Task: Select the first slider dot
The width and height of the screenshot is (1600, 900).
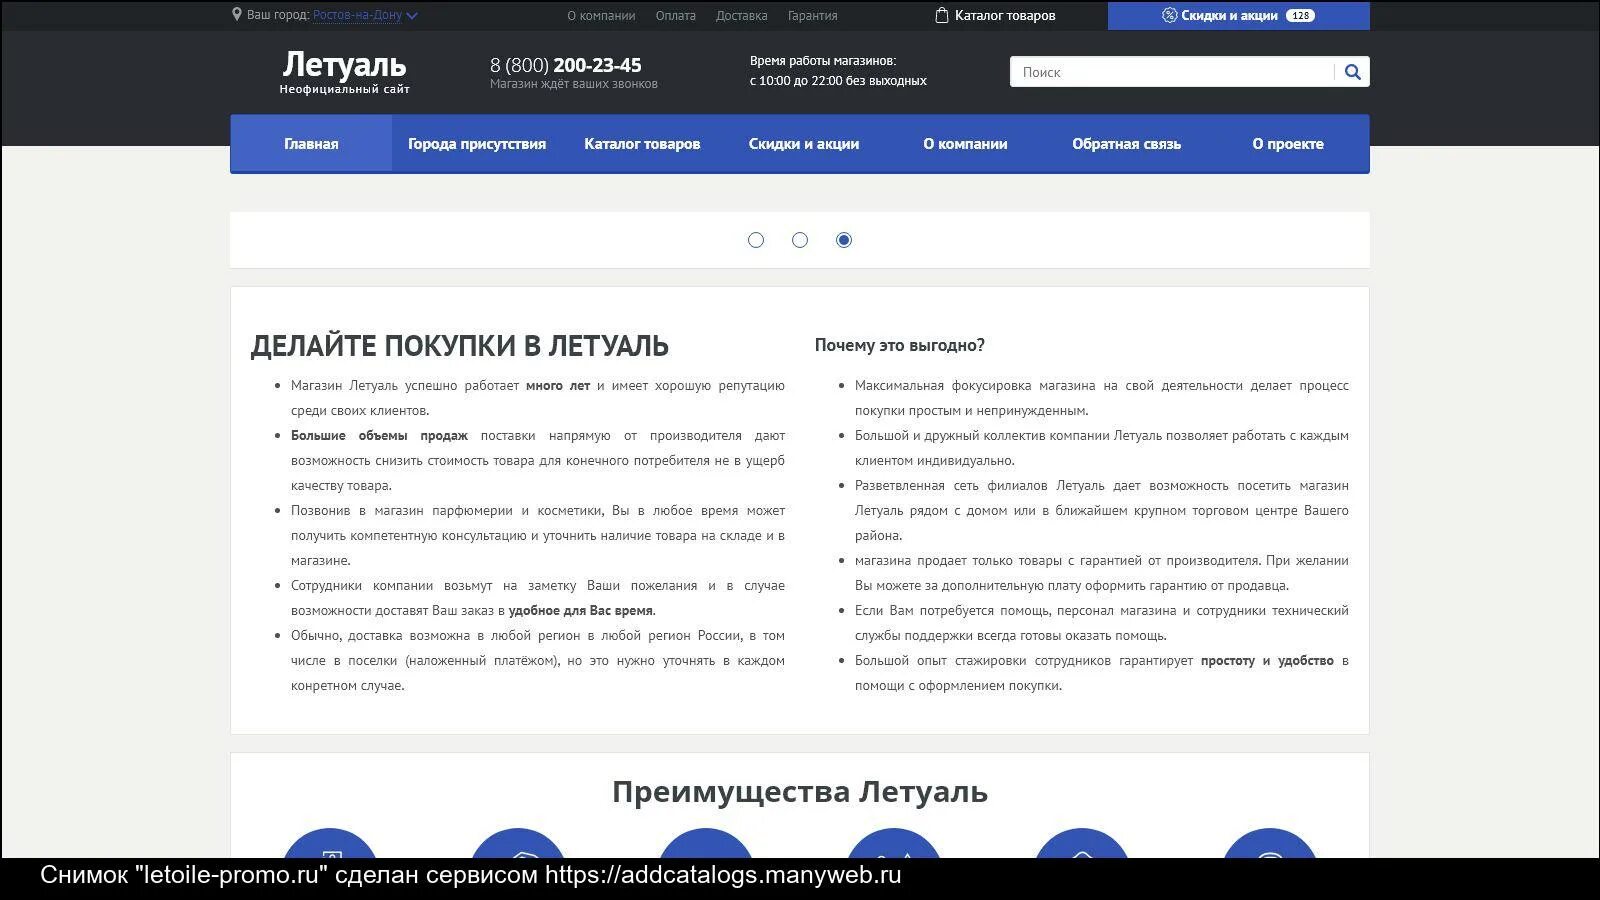Action: pyautogui.click(x=756, y=240)
